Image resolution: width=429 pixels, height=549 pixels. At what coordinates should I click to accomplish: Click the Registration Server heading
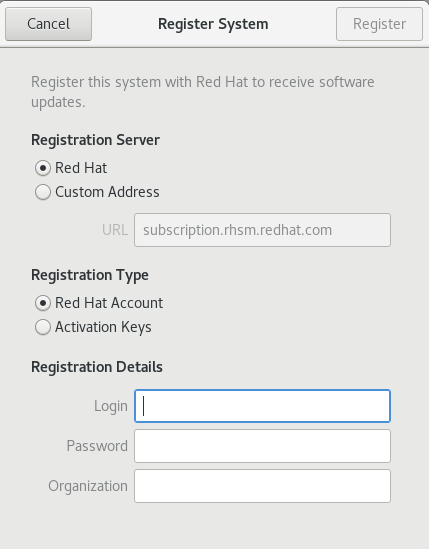[x=95, y=140]
